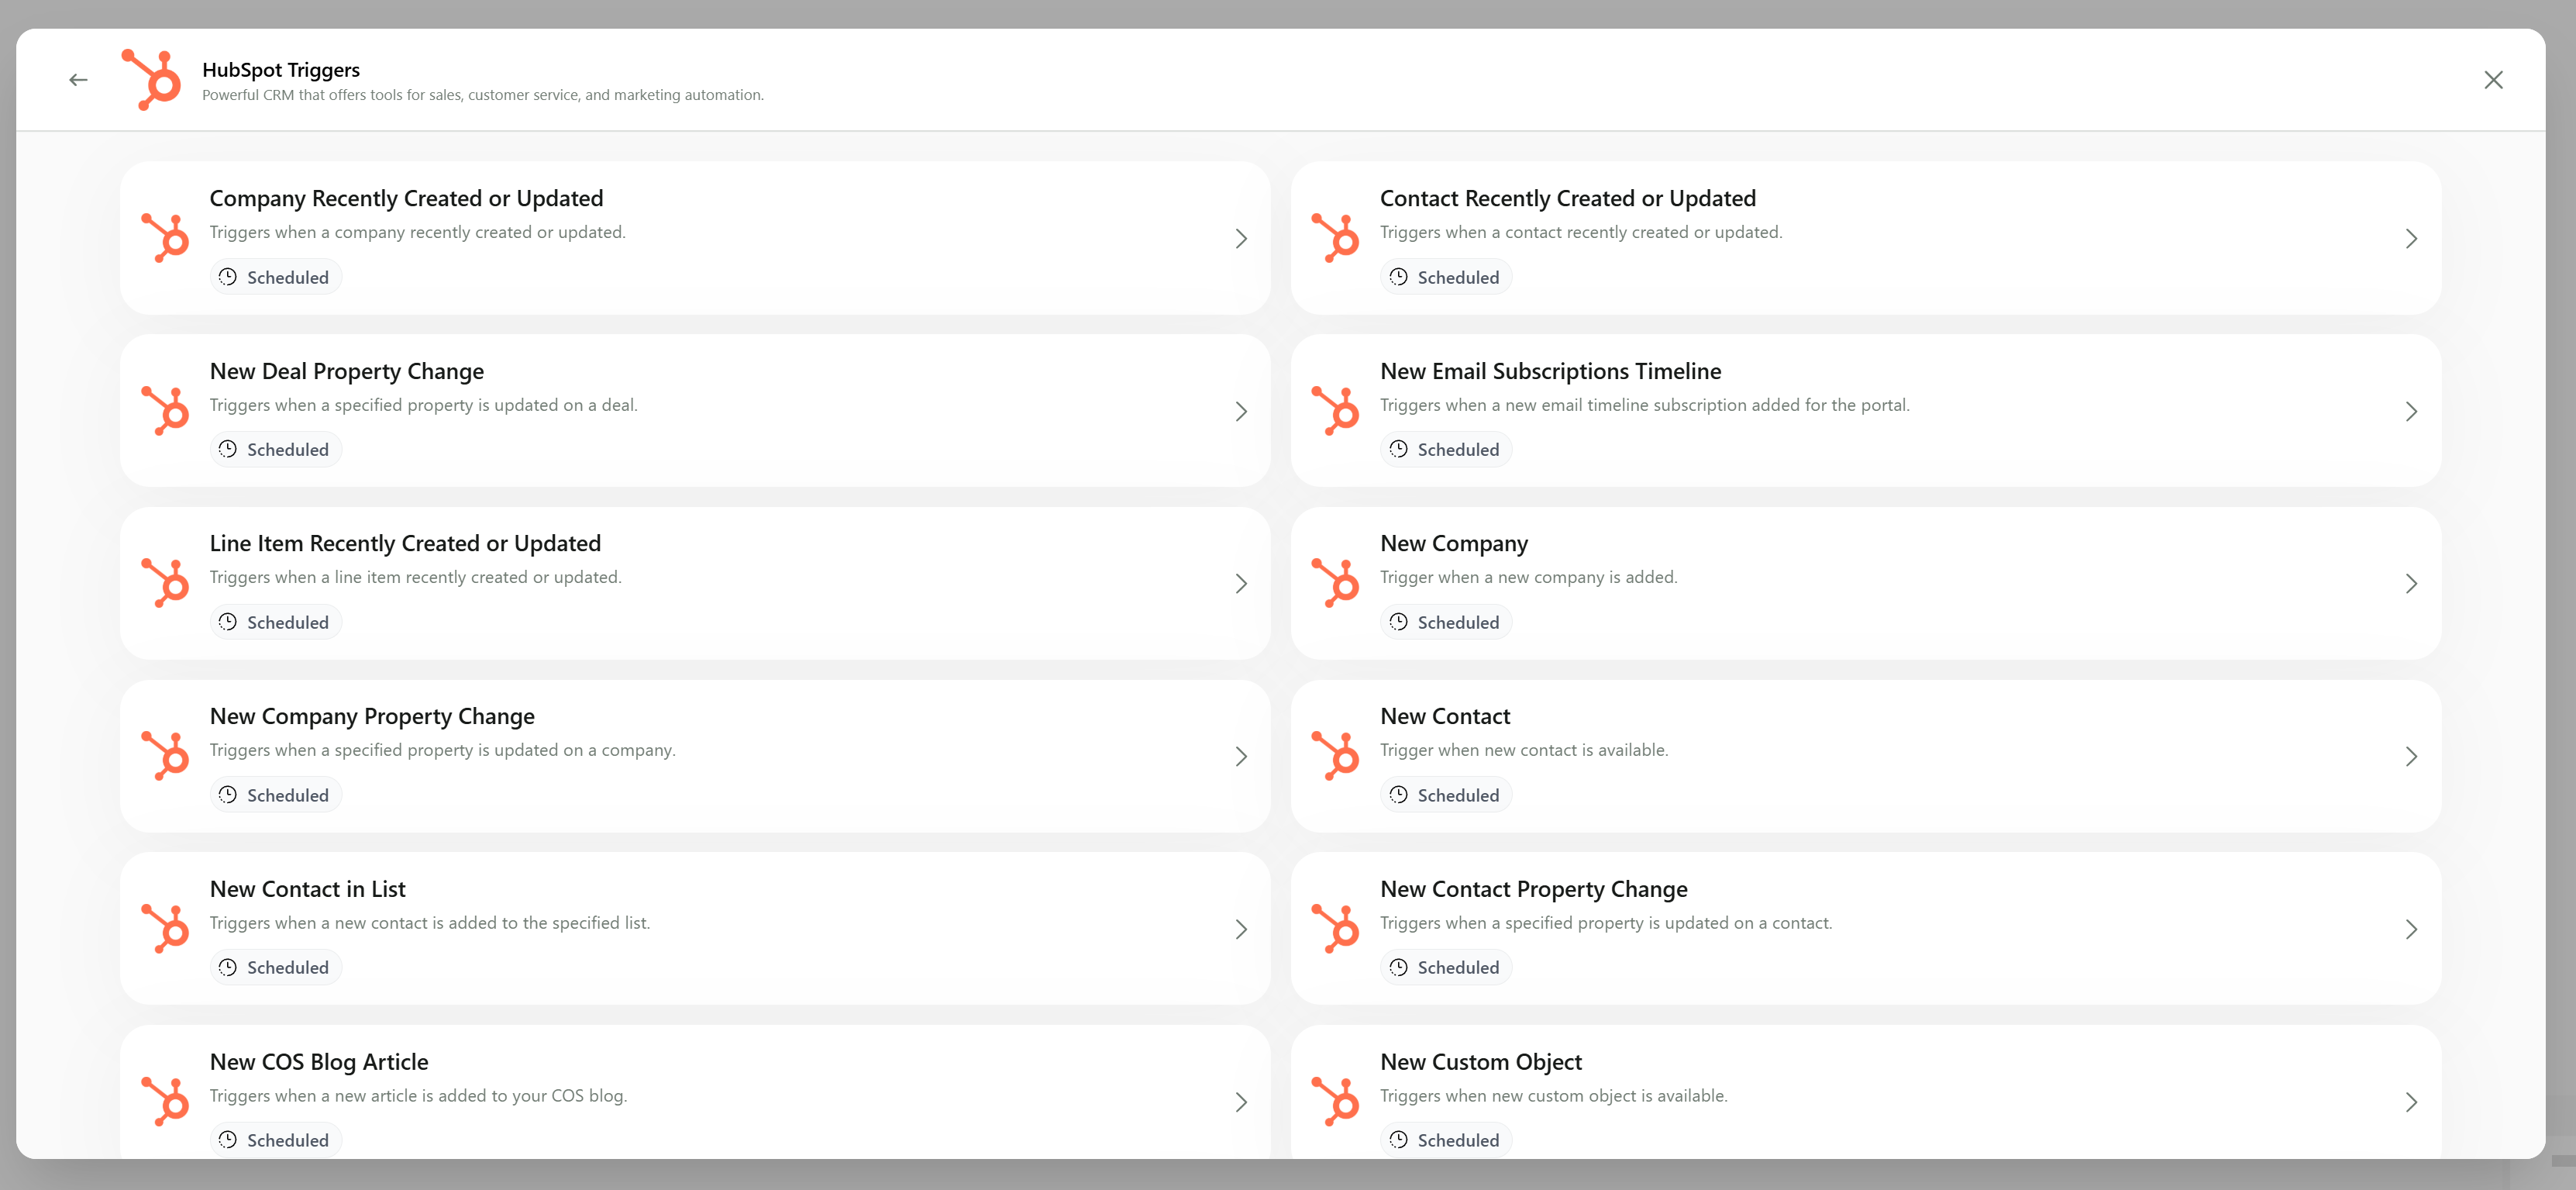Click clock icon under New Contact trigger
The width and height of the screenshot is (2576, 1190).
[x=1398, y=795]
